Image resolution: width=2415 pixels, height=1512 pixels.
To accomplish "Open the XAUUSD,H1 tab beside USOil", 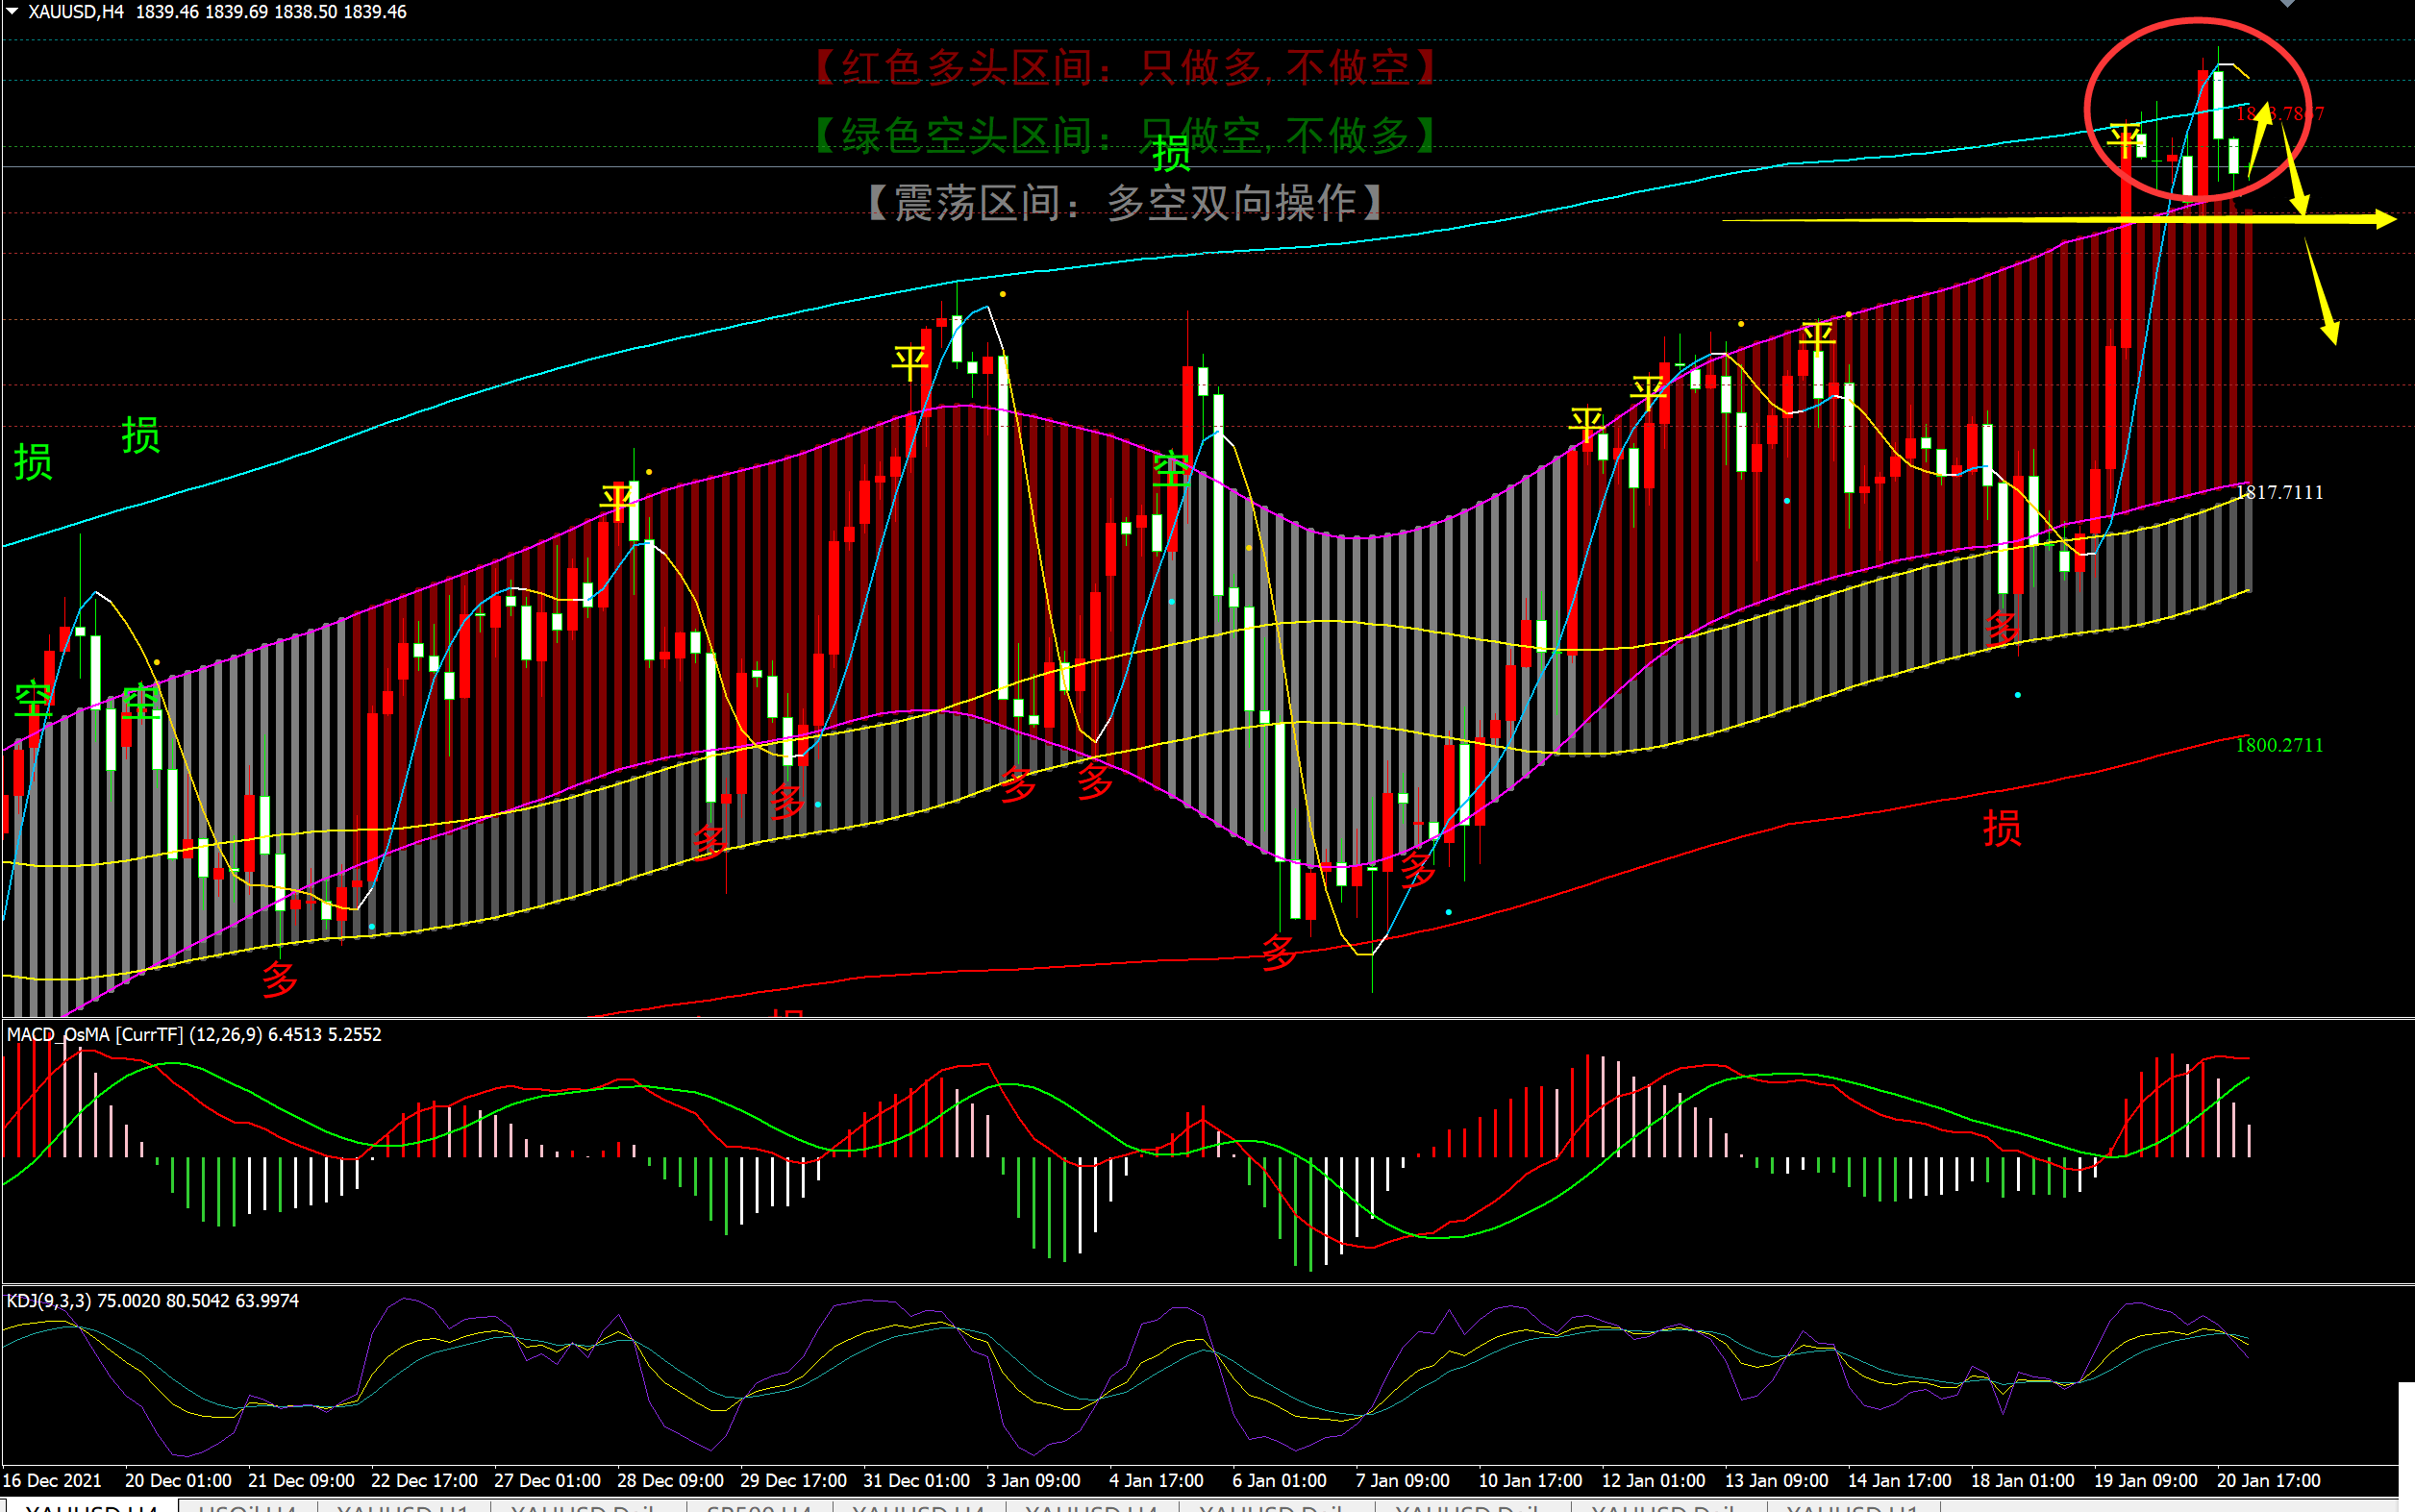I will coord(403,1506).
